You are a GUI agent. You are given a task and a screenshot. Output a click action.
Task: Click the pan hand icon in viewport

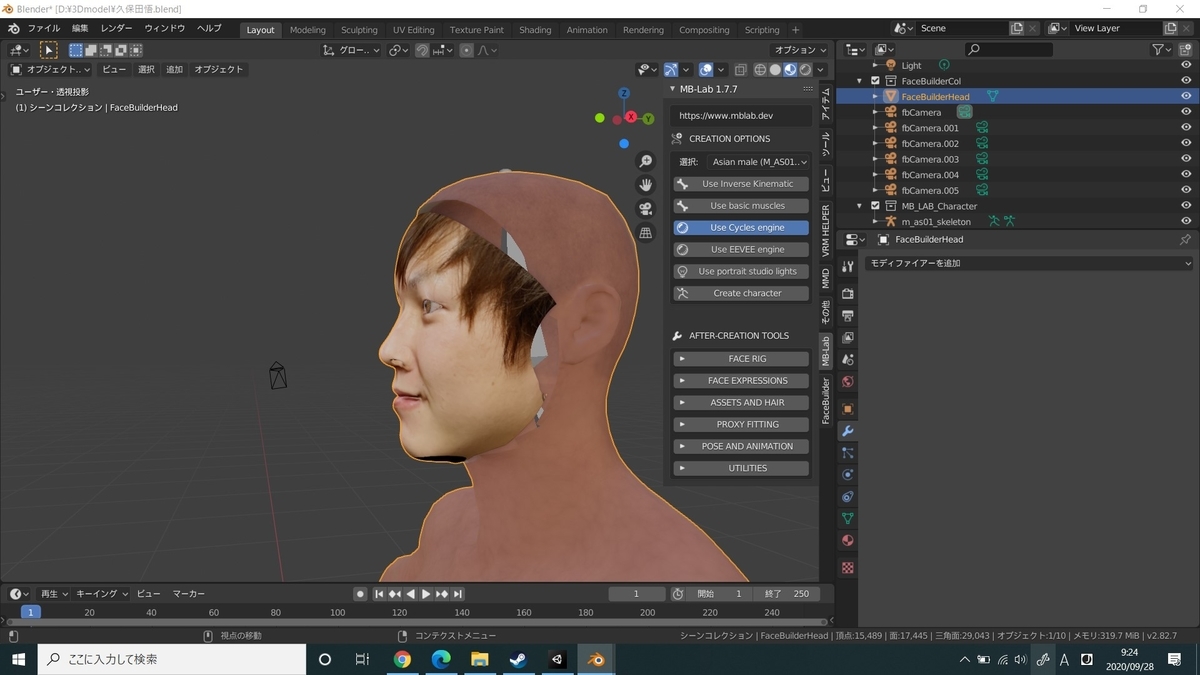pos(646,184)
